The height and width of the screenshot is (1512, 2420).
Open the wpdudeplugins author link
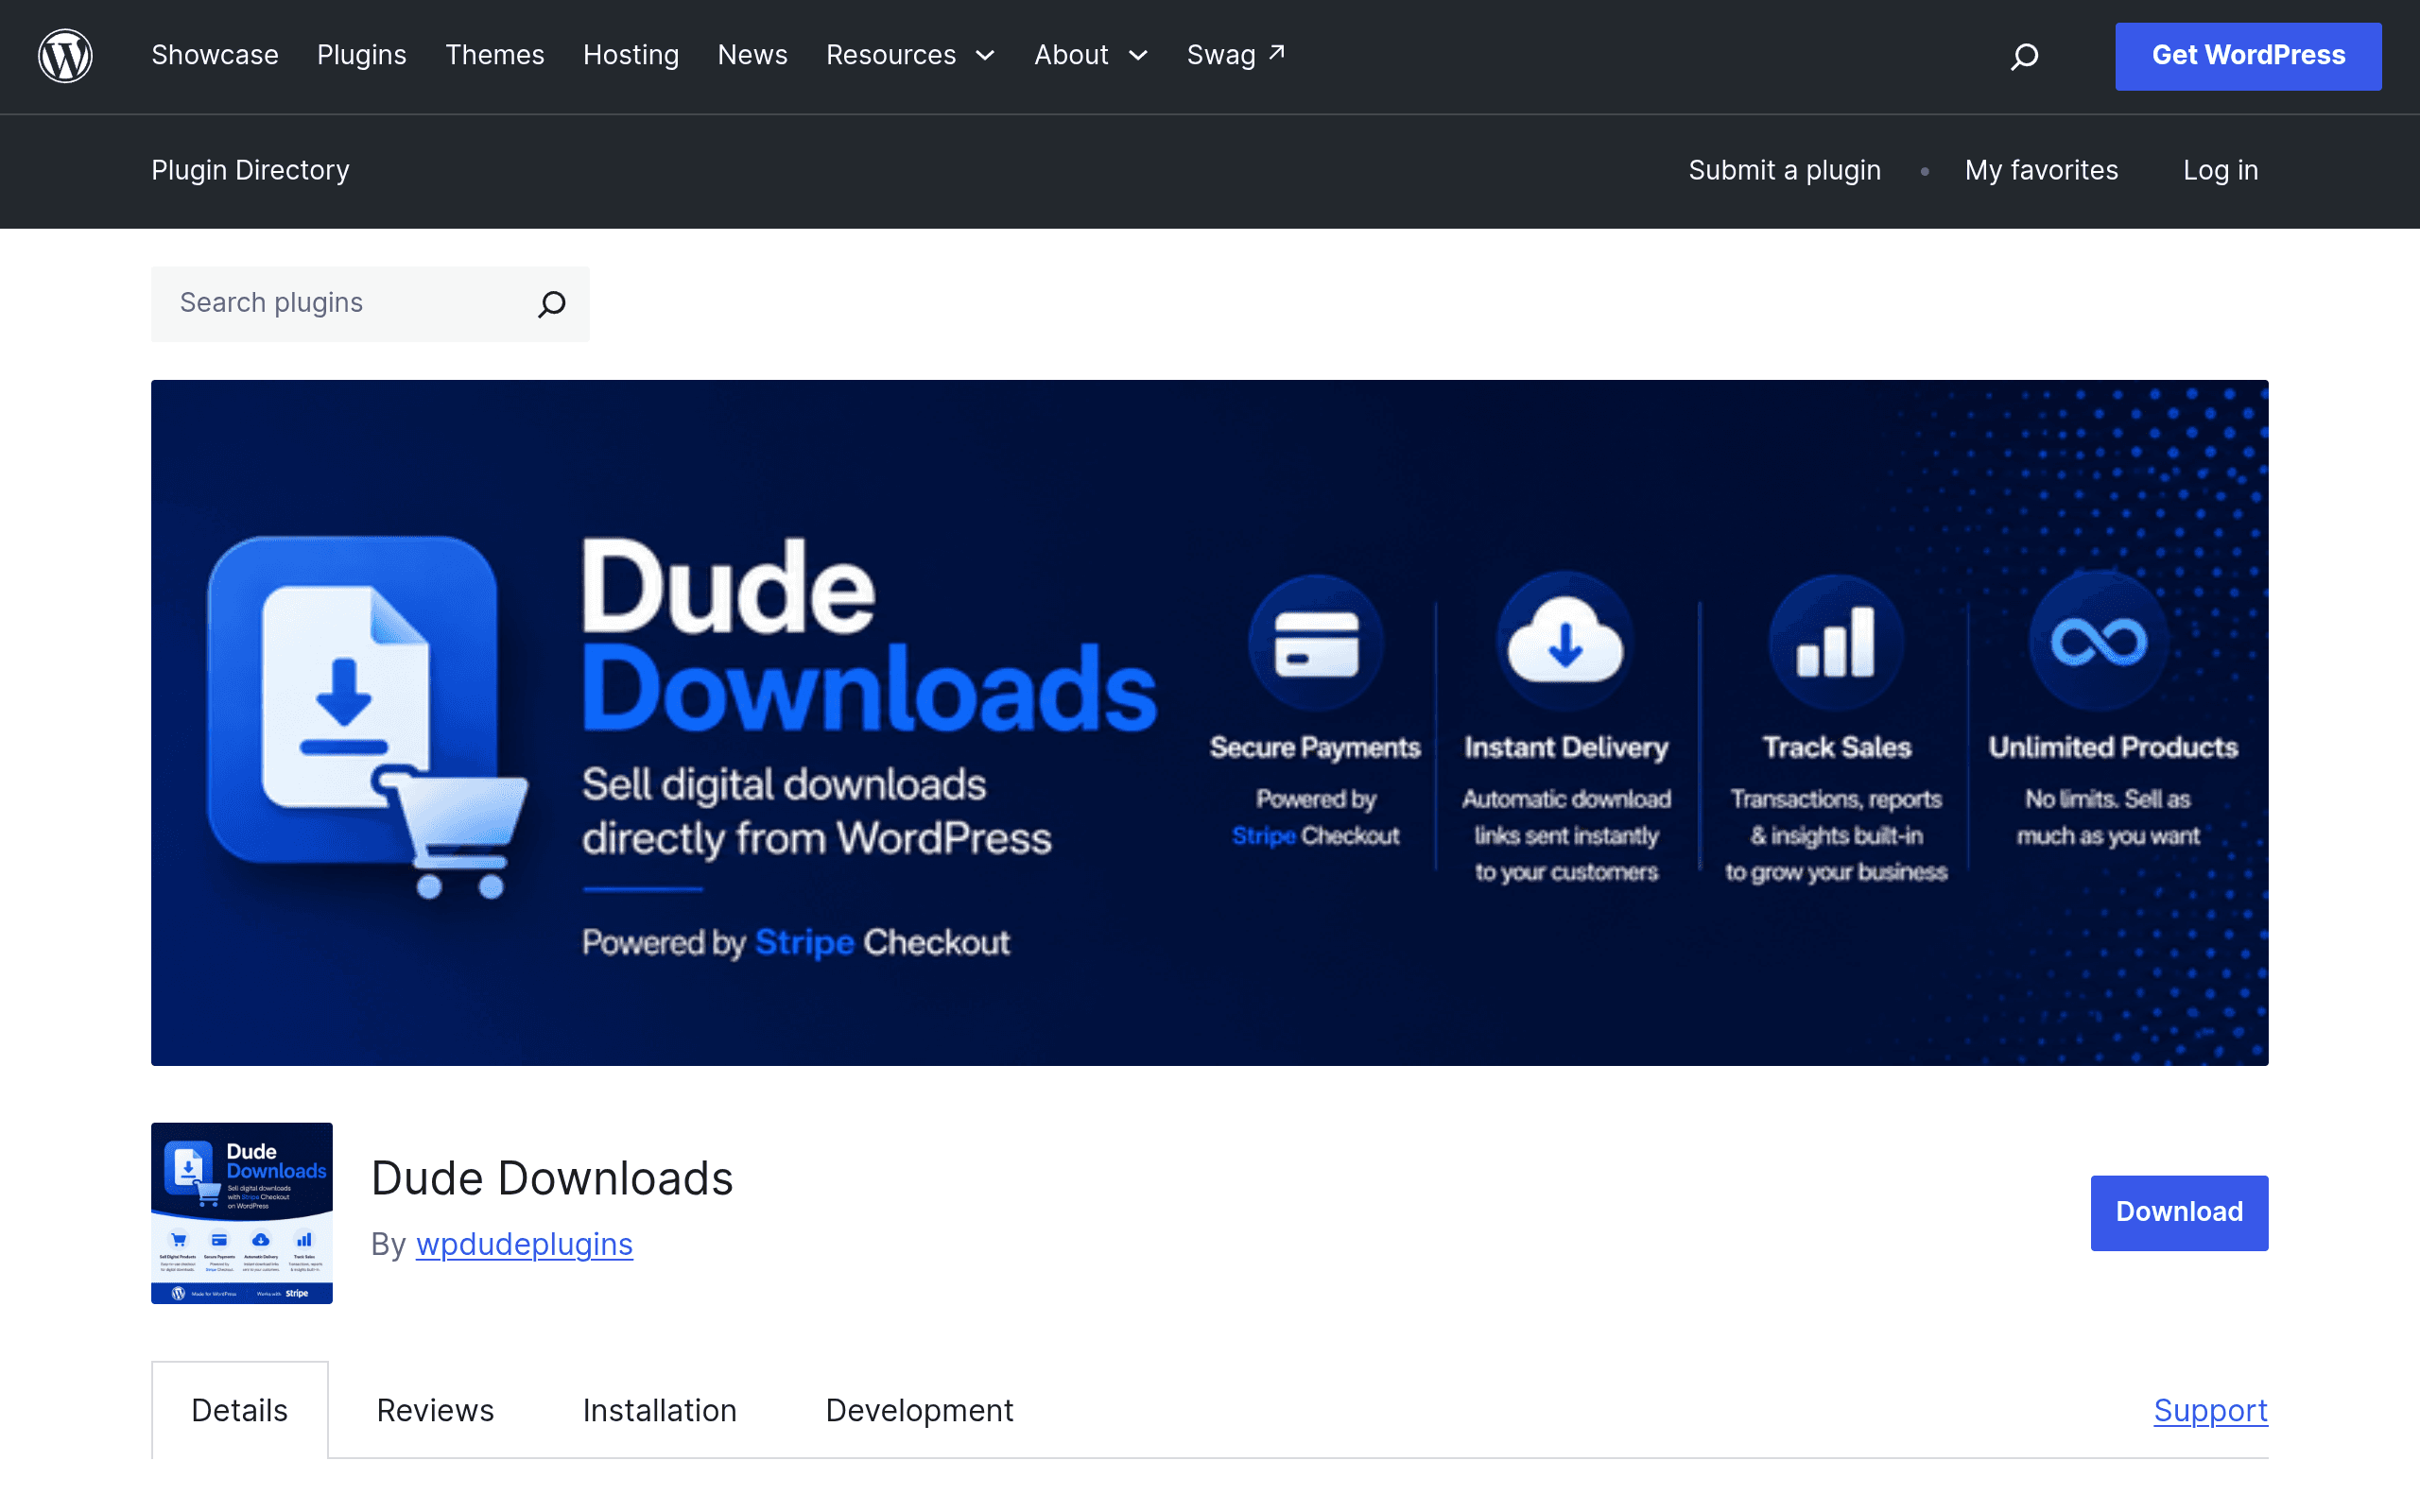pyautogui.click(x=524, y=1244)
